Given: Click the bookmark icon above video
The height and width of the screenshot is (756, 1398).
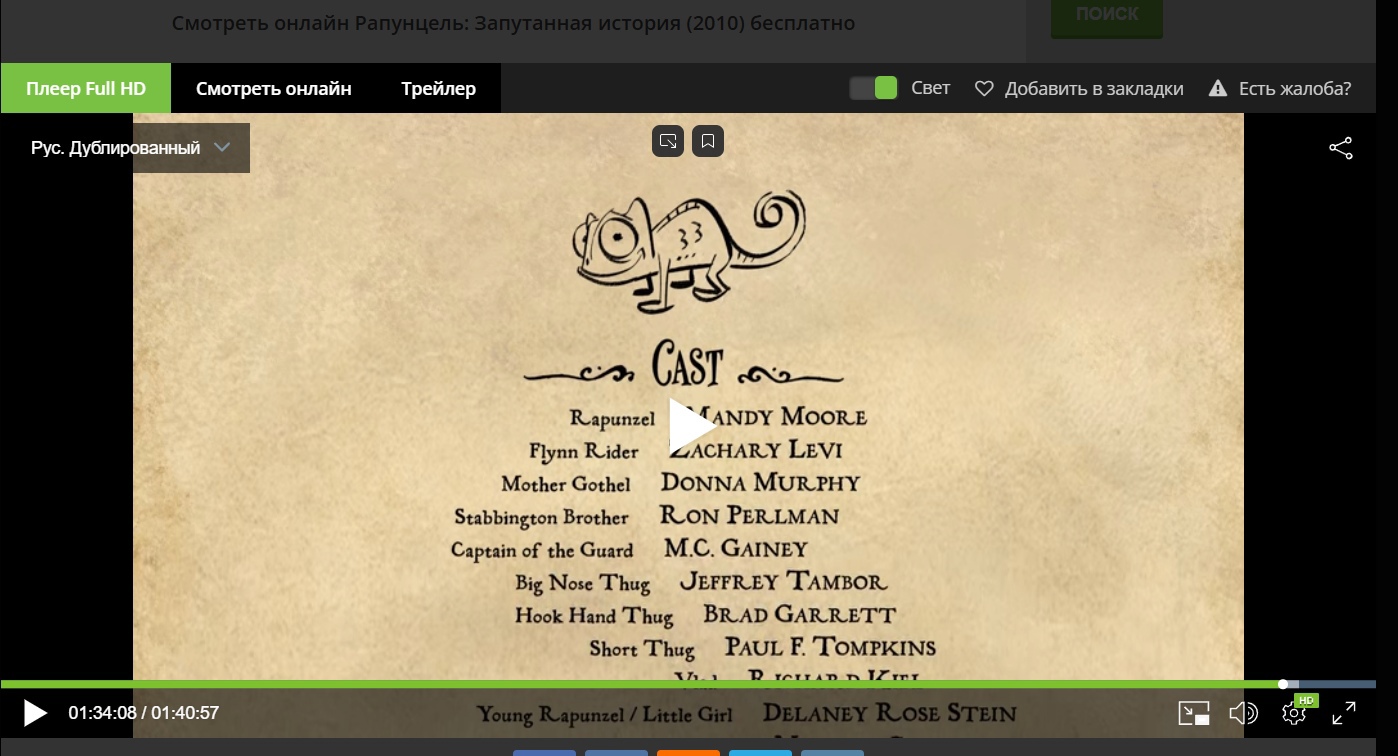Looking at the screenshot, I should 708,141.
